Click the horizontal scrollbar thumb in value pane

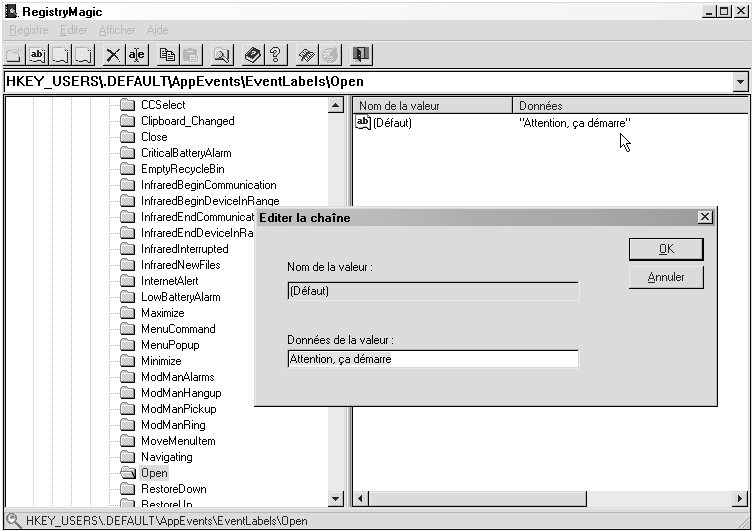[x=477, y=499]
